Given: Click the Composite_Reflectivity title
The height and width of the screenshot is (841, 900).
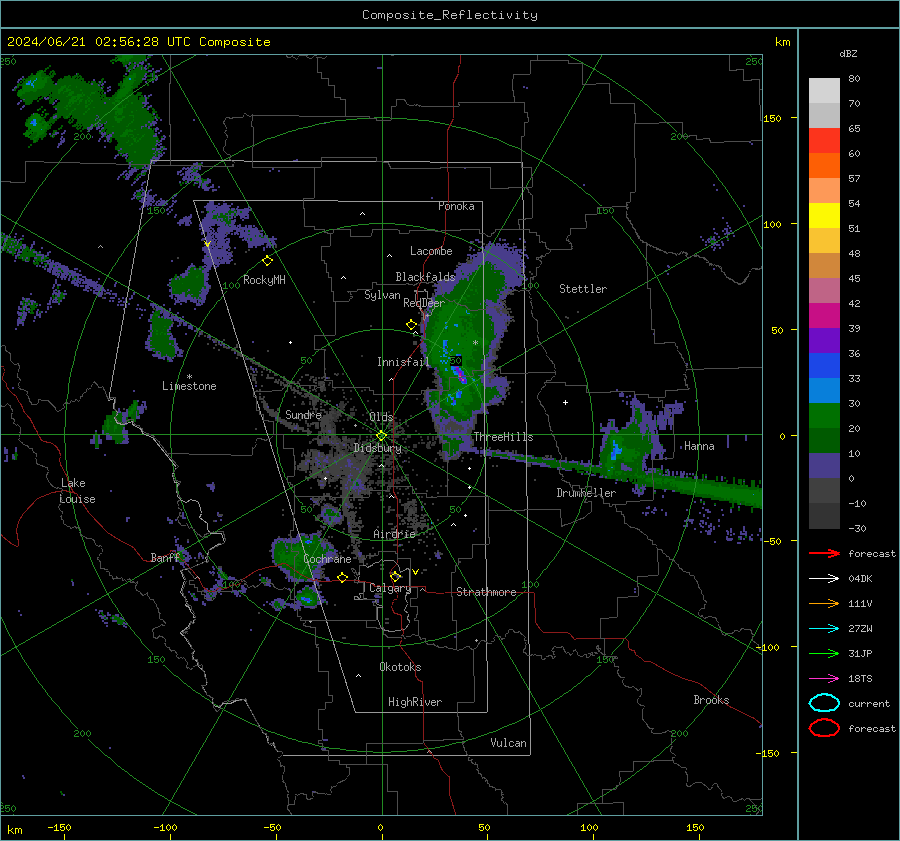Looking at the screenshot, I should click(x=450, y=15).
